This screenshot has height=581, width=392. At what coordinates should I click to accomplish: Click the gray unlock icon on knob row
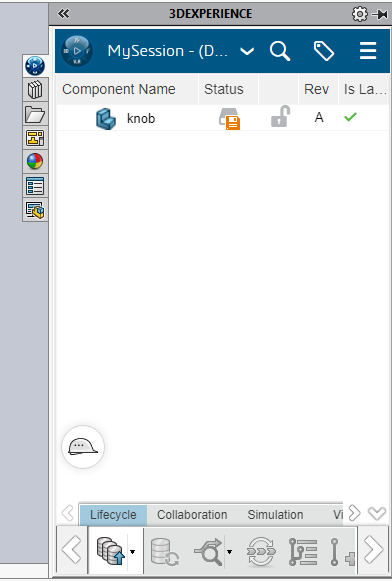point(280,116)
